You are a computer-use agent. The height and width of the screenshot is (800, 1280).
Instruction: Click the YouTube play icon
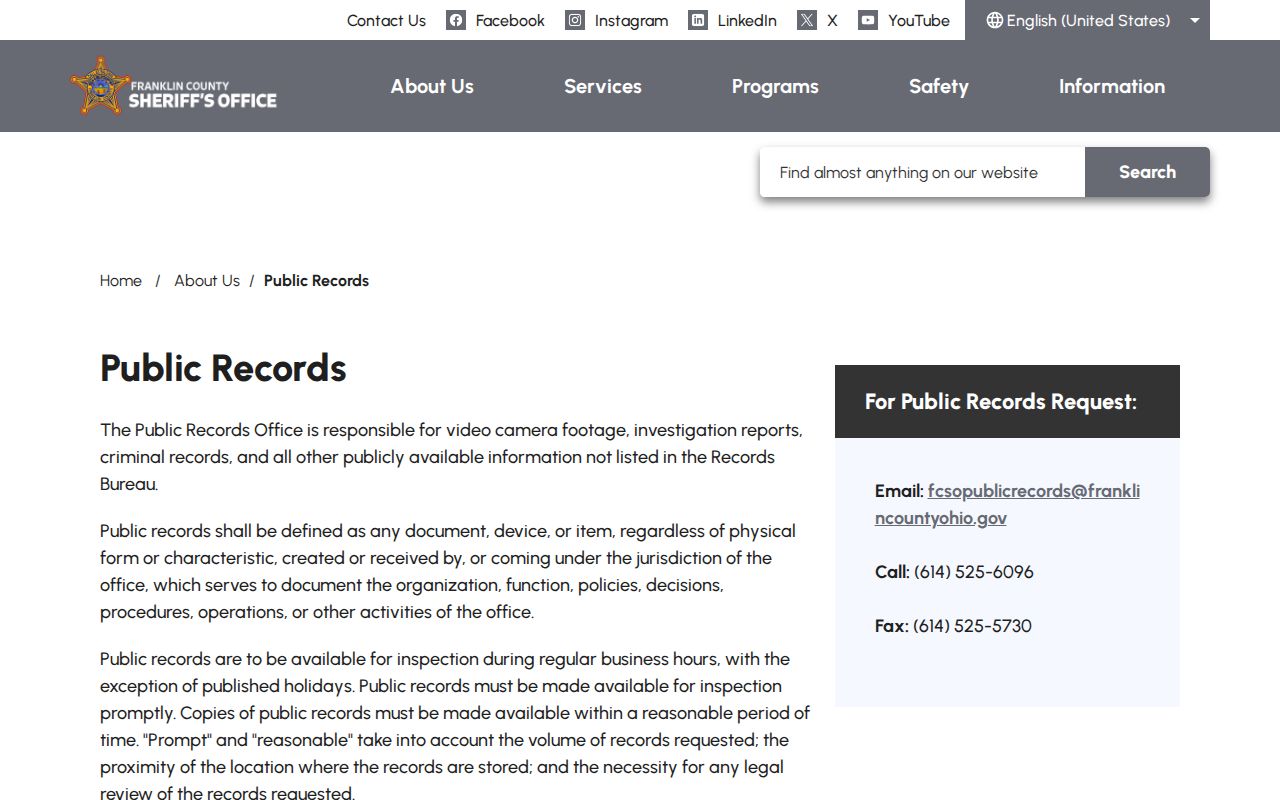[868, 20]
